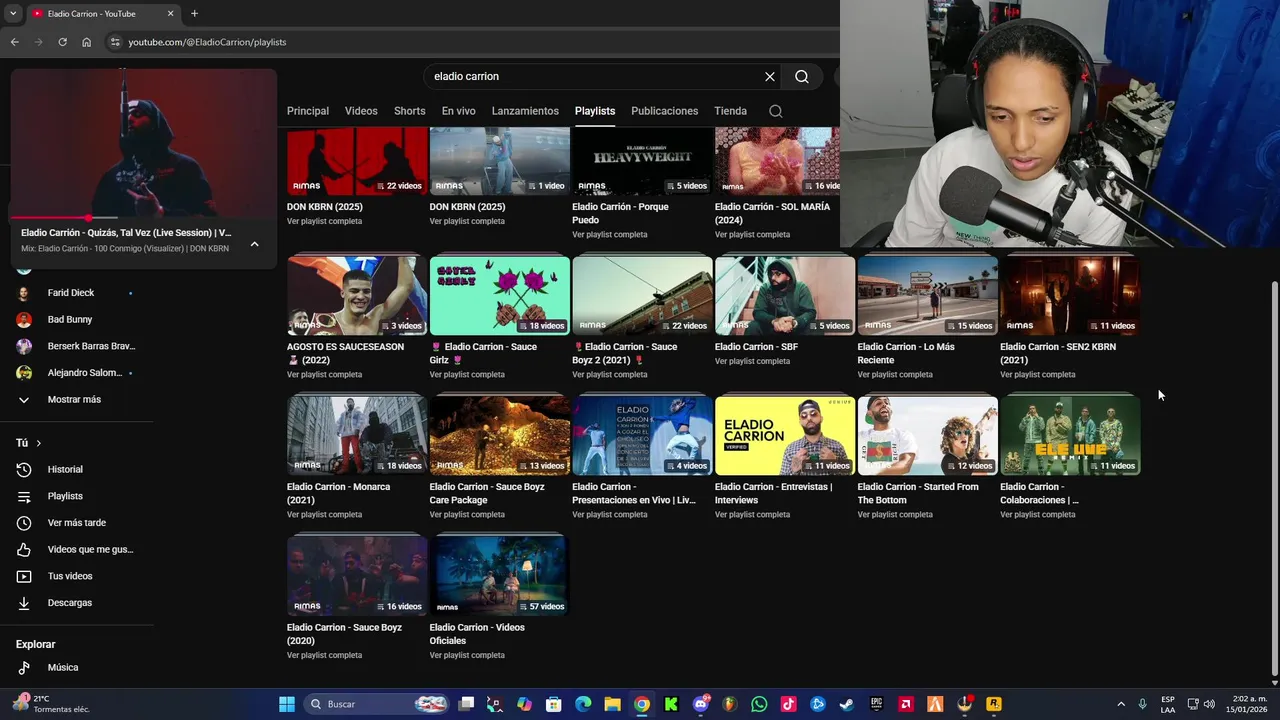Click Ver playlist completa under SOL MARÍA

coord(752,235)
